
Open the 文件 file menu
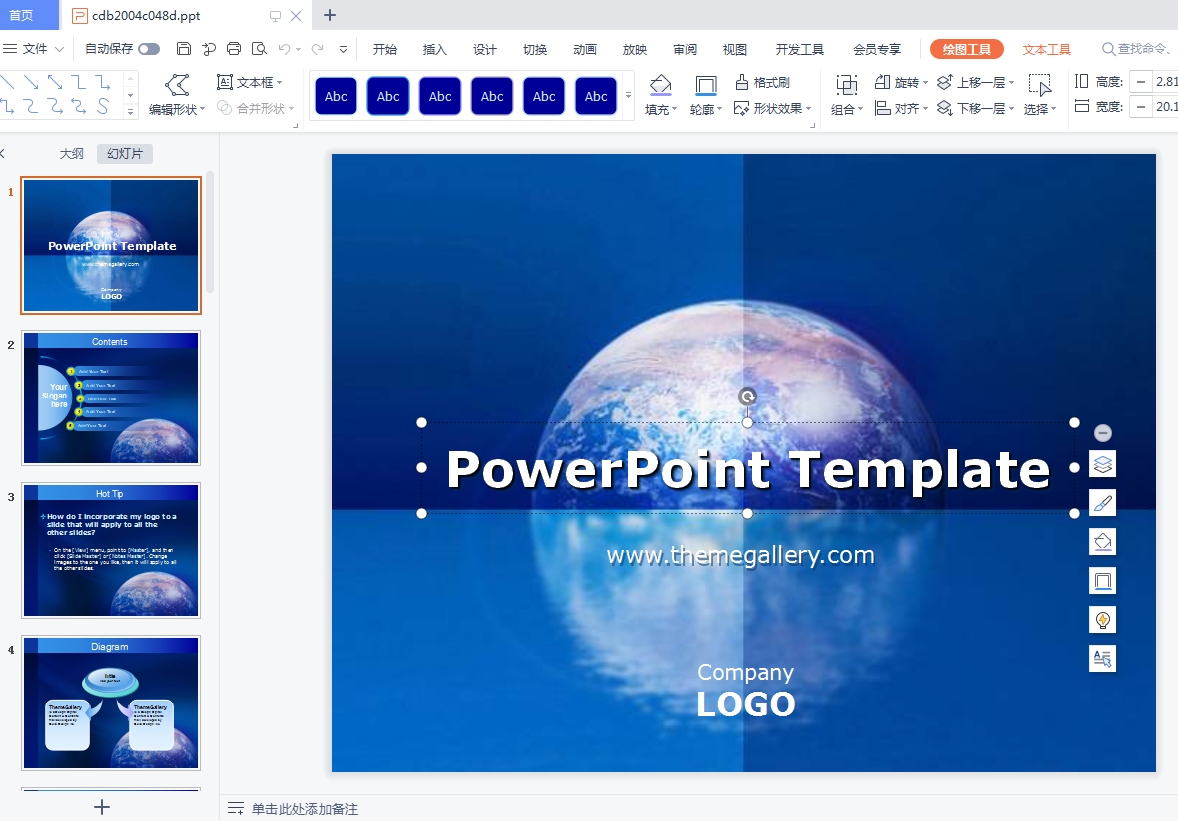[34, 49]
